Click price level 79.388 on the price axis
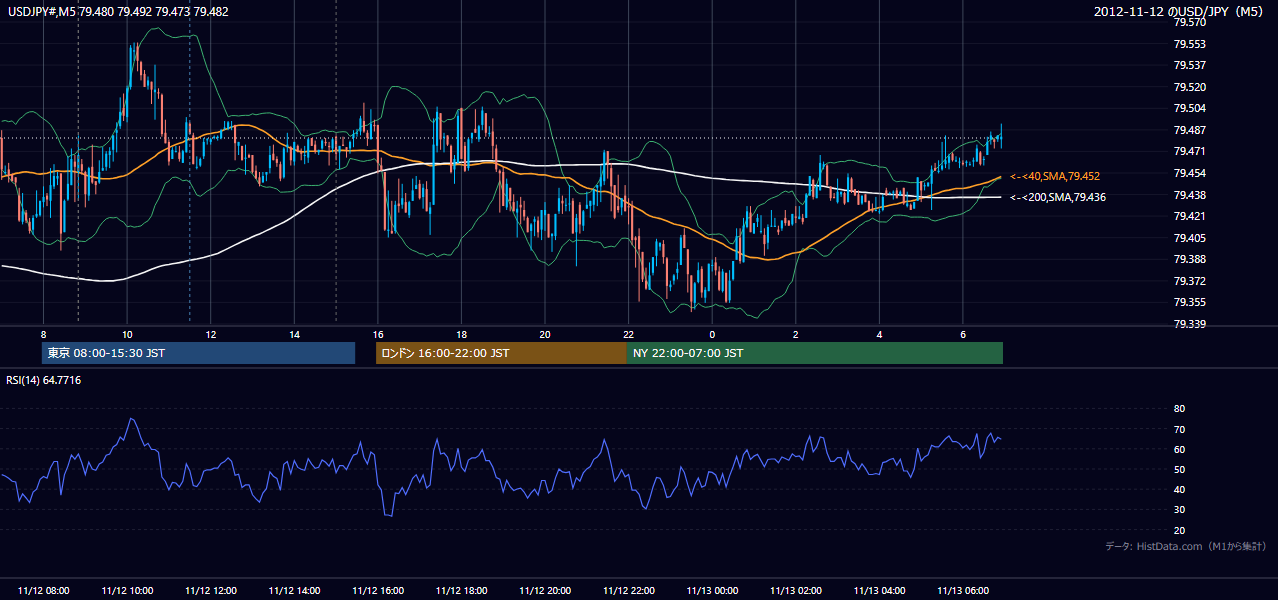Viewport: 1278px width, 600px height. tap(1189, 259)
